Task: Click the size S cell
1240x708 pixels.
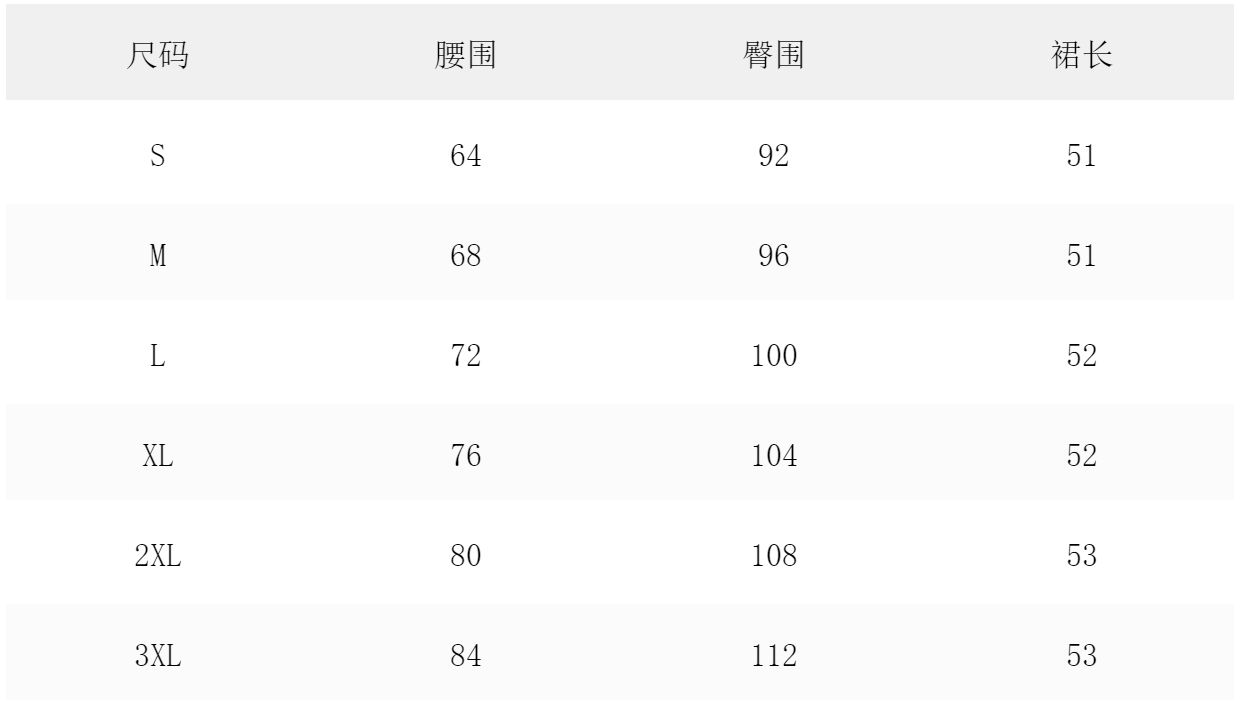Action: (158, 157)
